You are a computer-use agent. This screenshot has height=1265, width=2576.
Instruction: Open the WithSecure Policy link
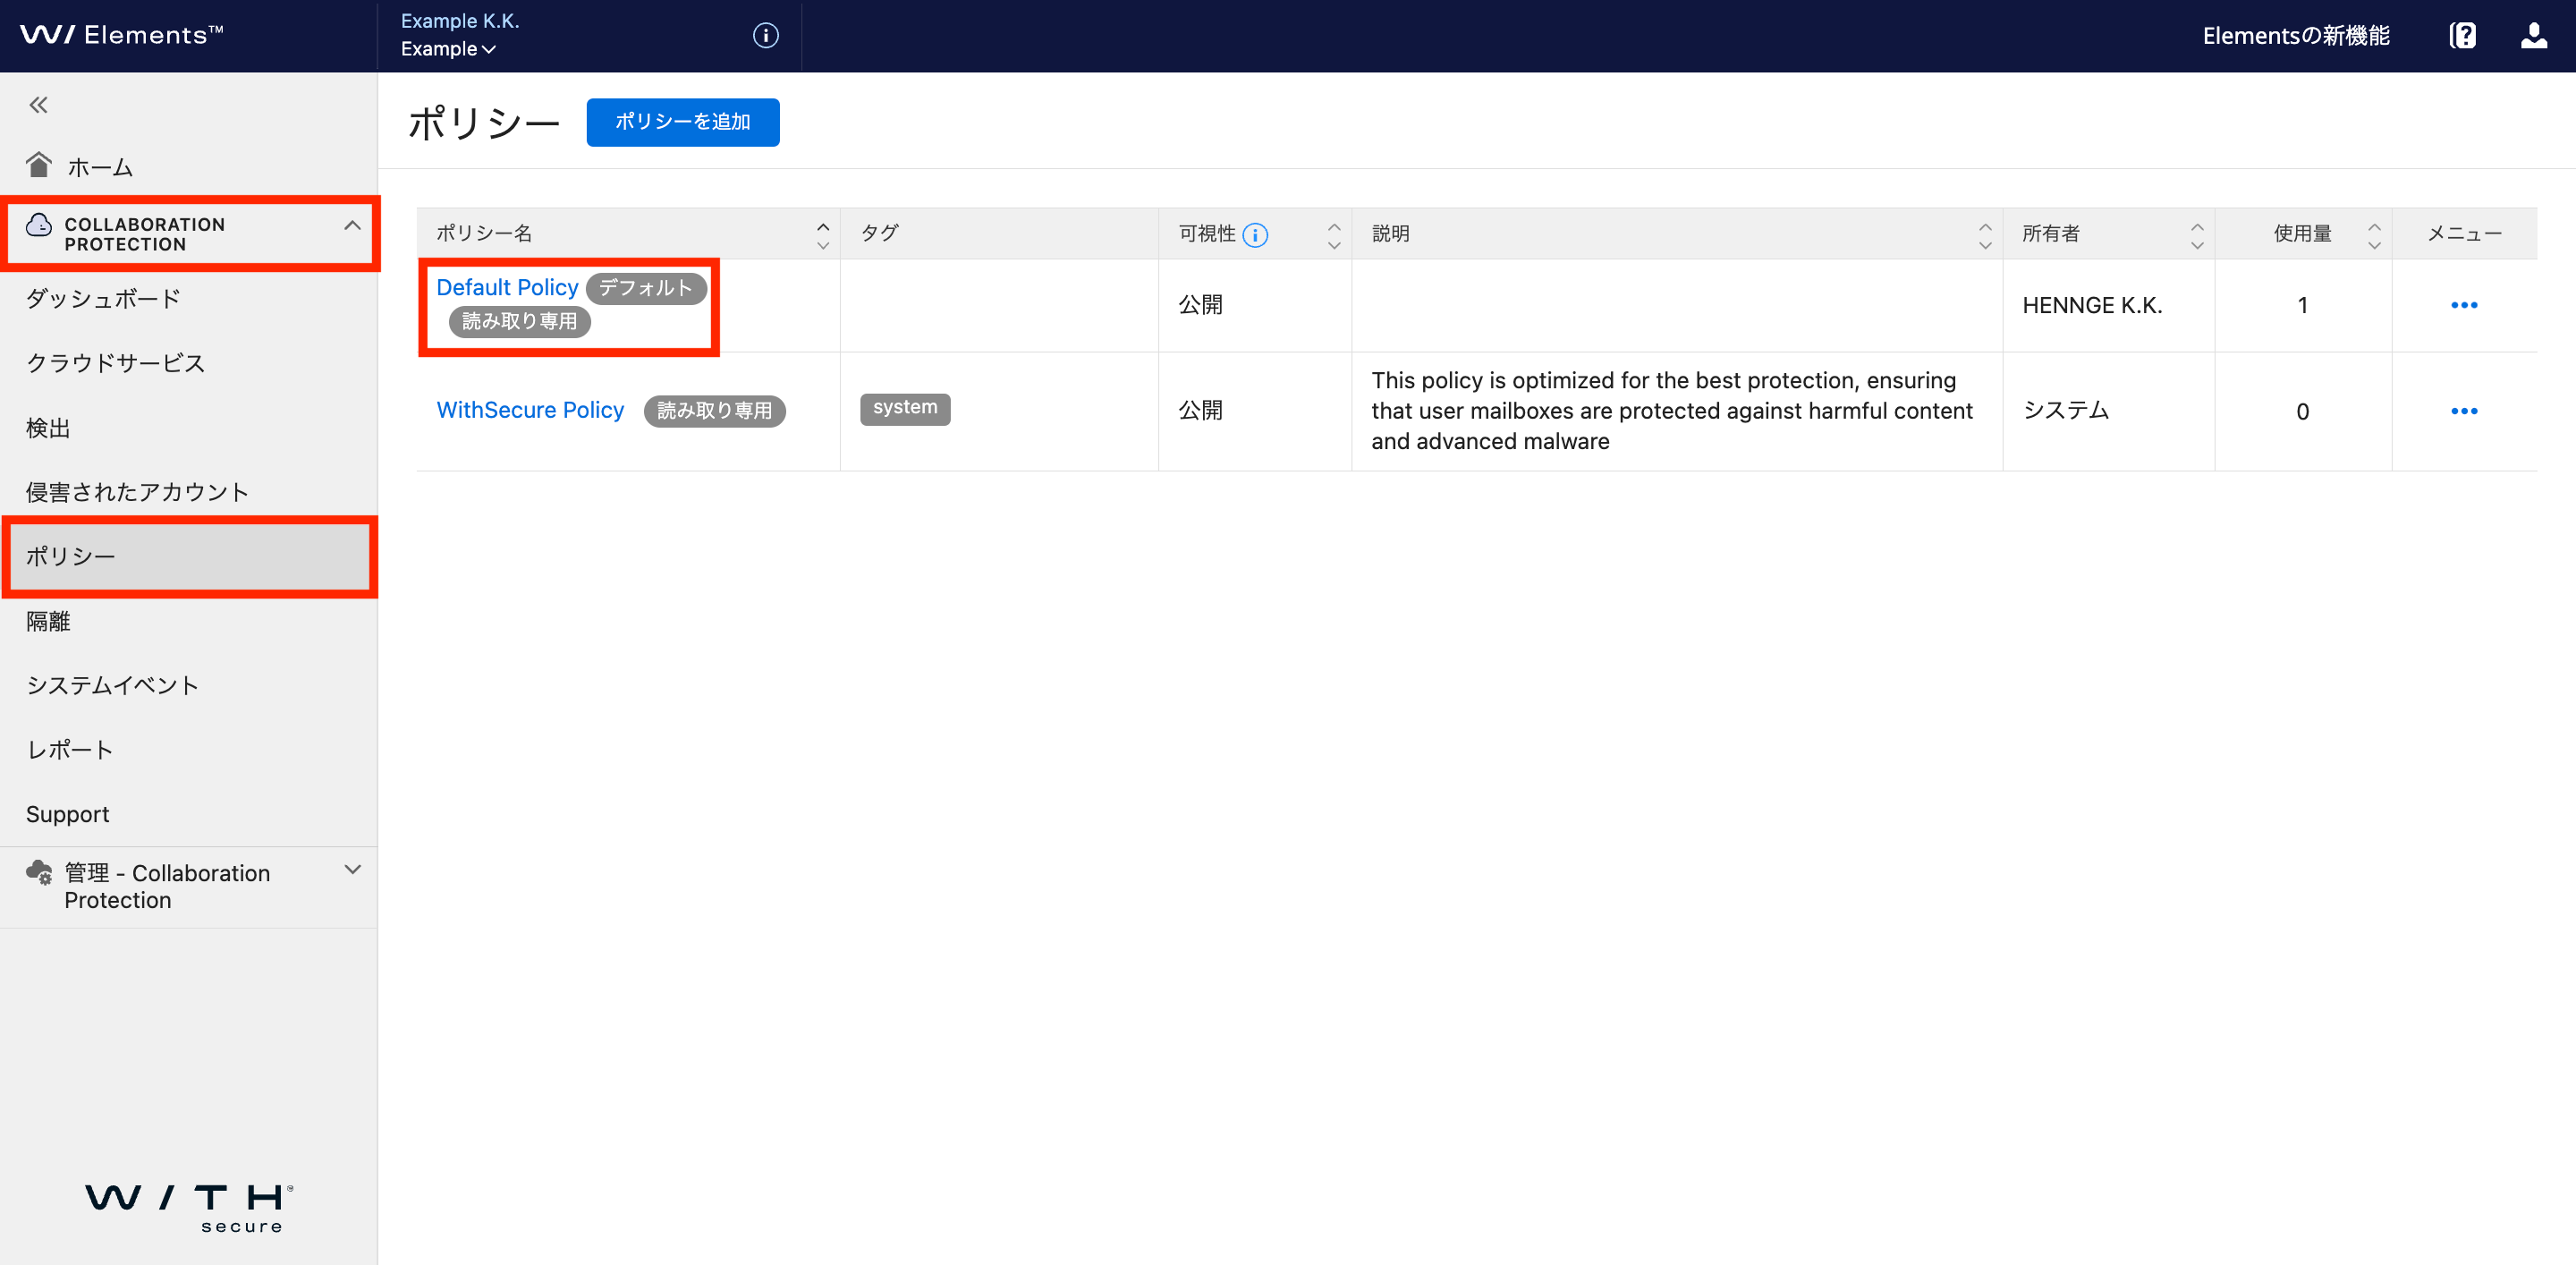(x=530, y=410)
